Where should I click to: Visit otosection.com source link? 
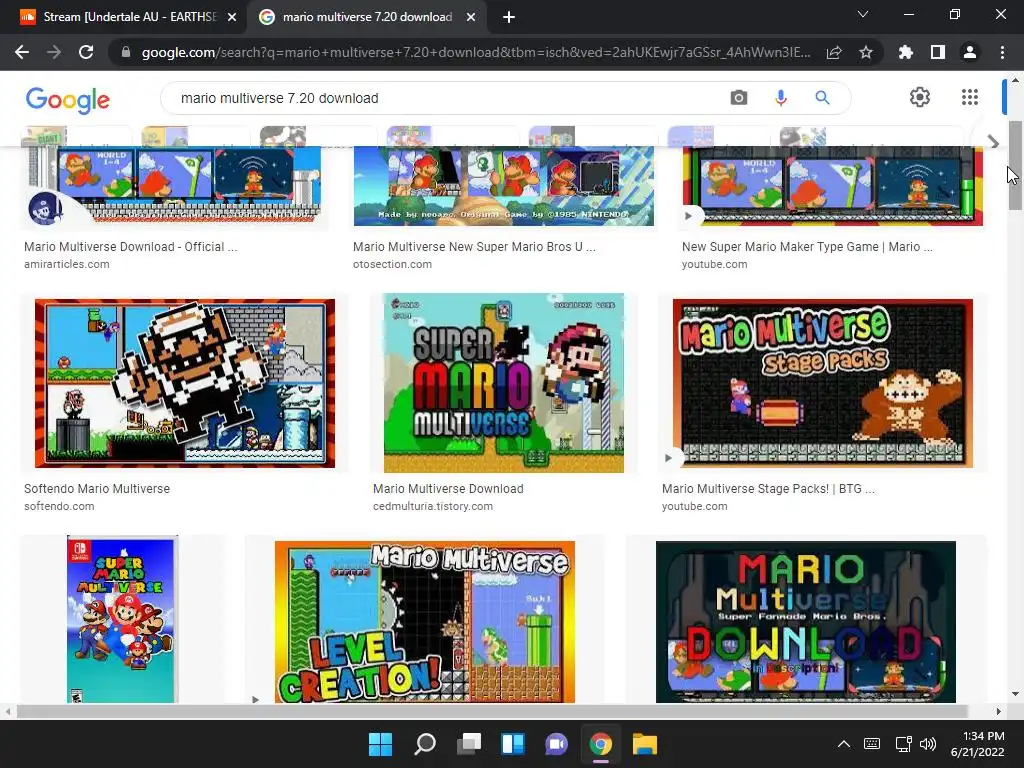click(x=392, y=264)
